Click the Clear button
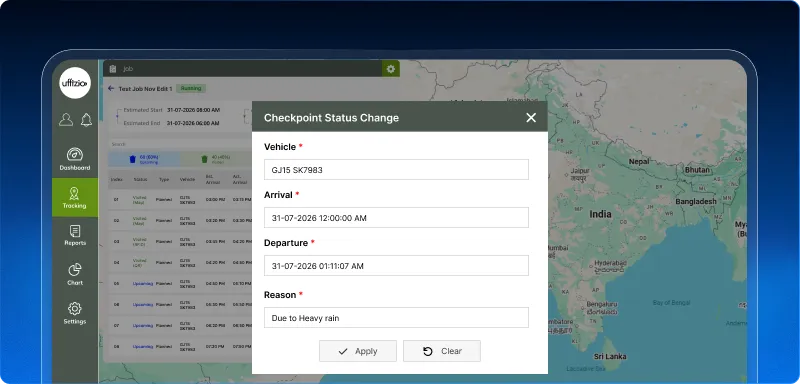 point(442,351)
